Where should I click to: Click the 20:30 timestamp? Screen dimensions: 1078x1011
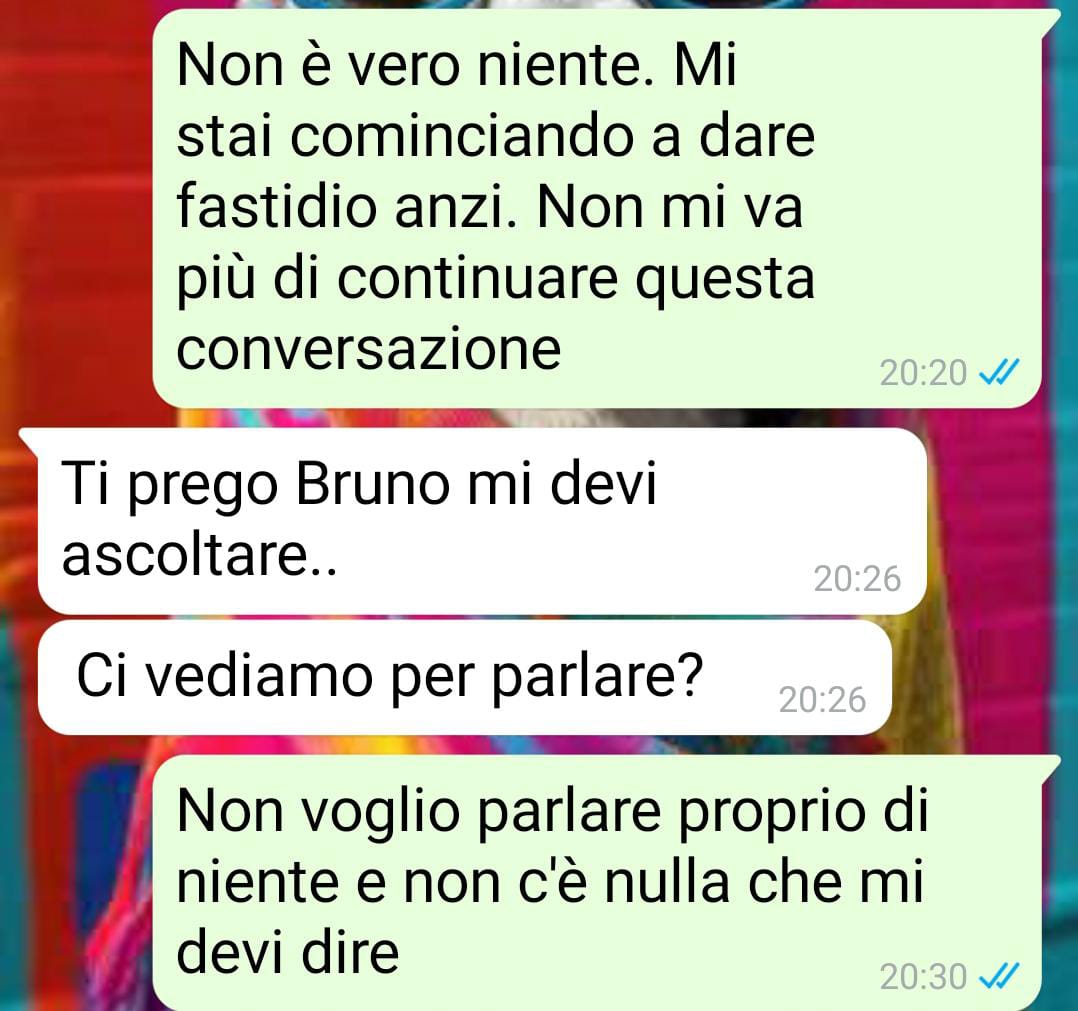(923, 977)
